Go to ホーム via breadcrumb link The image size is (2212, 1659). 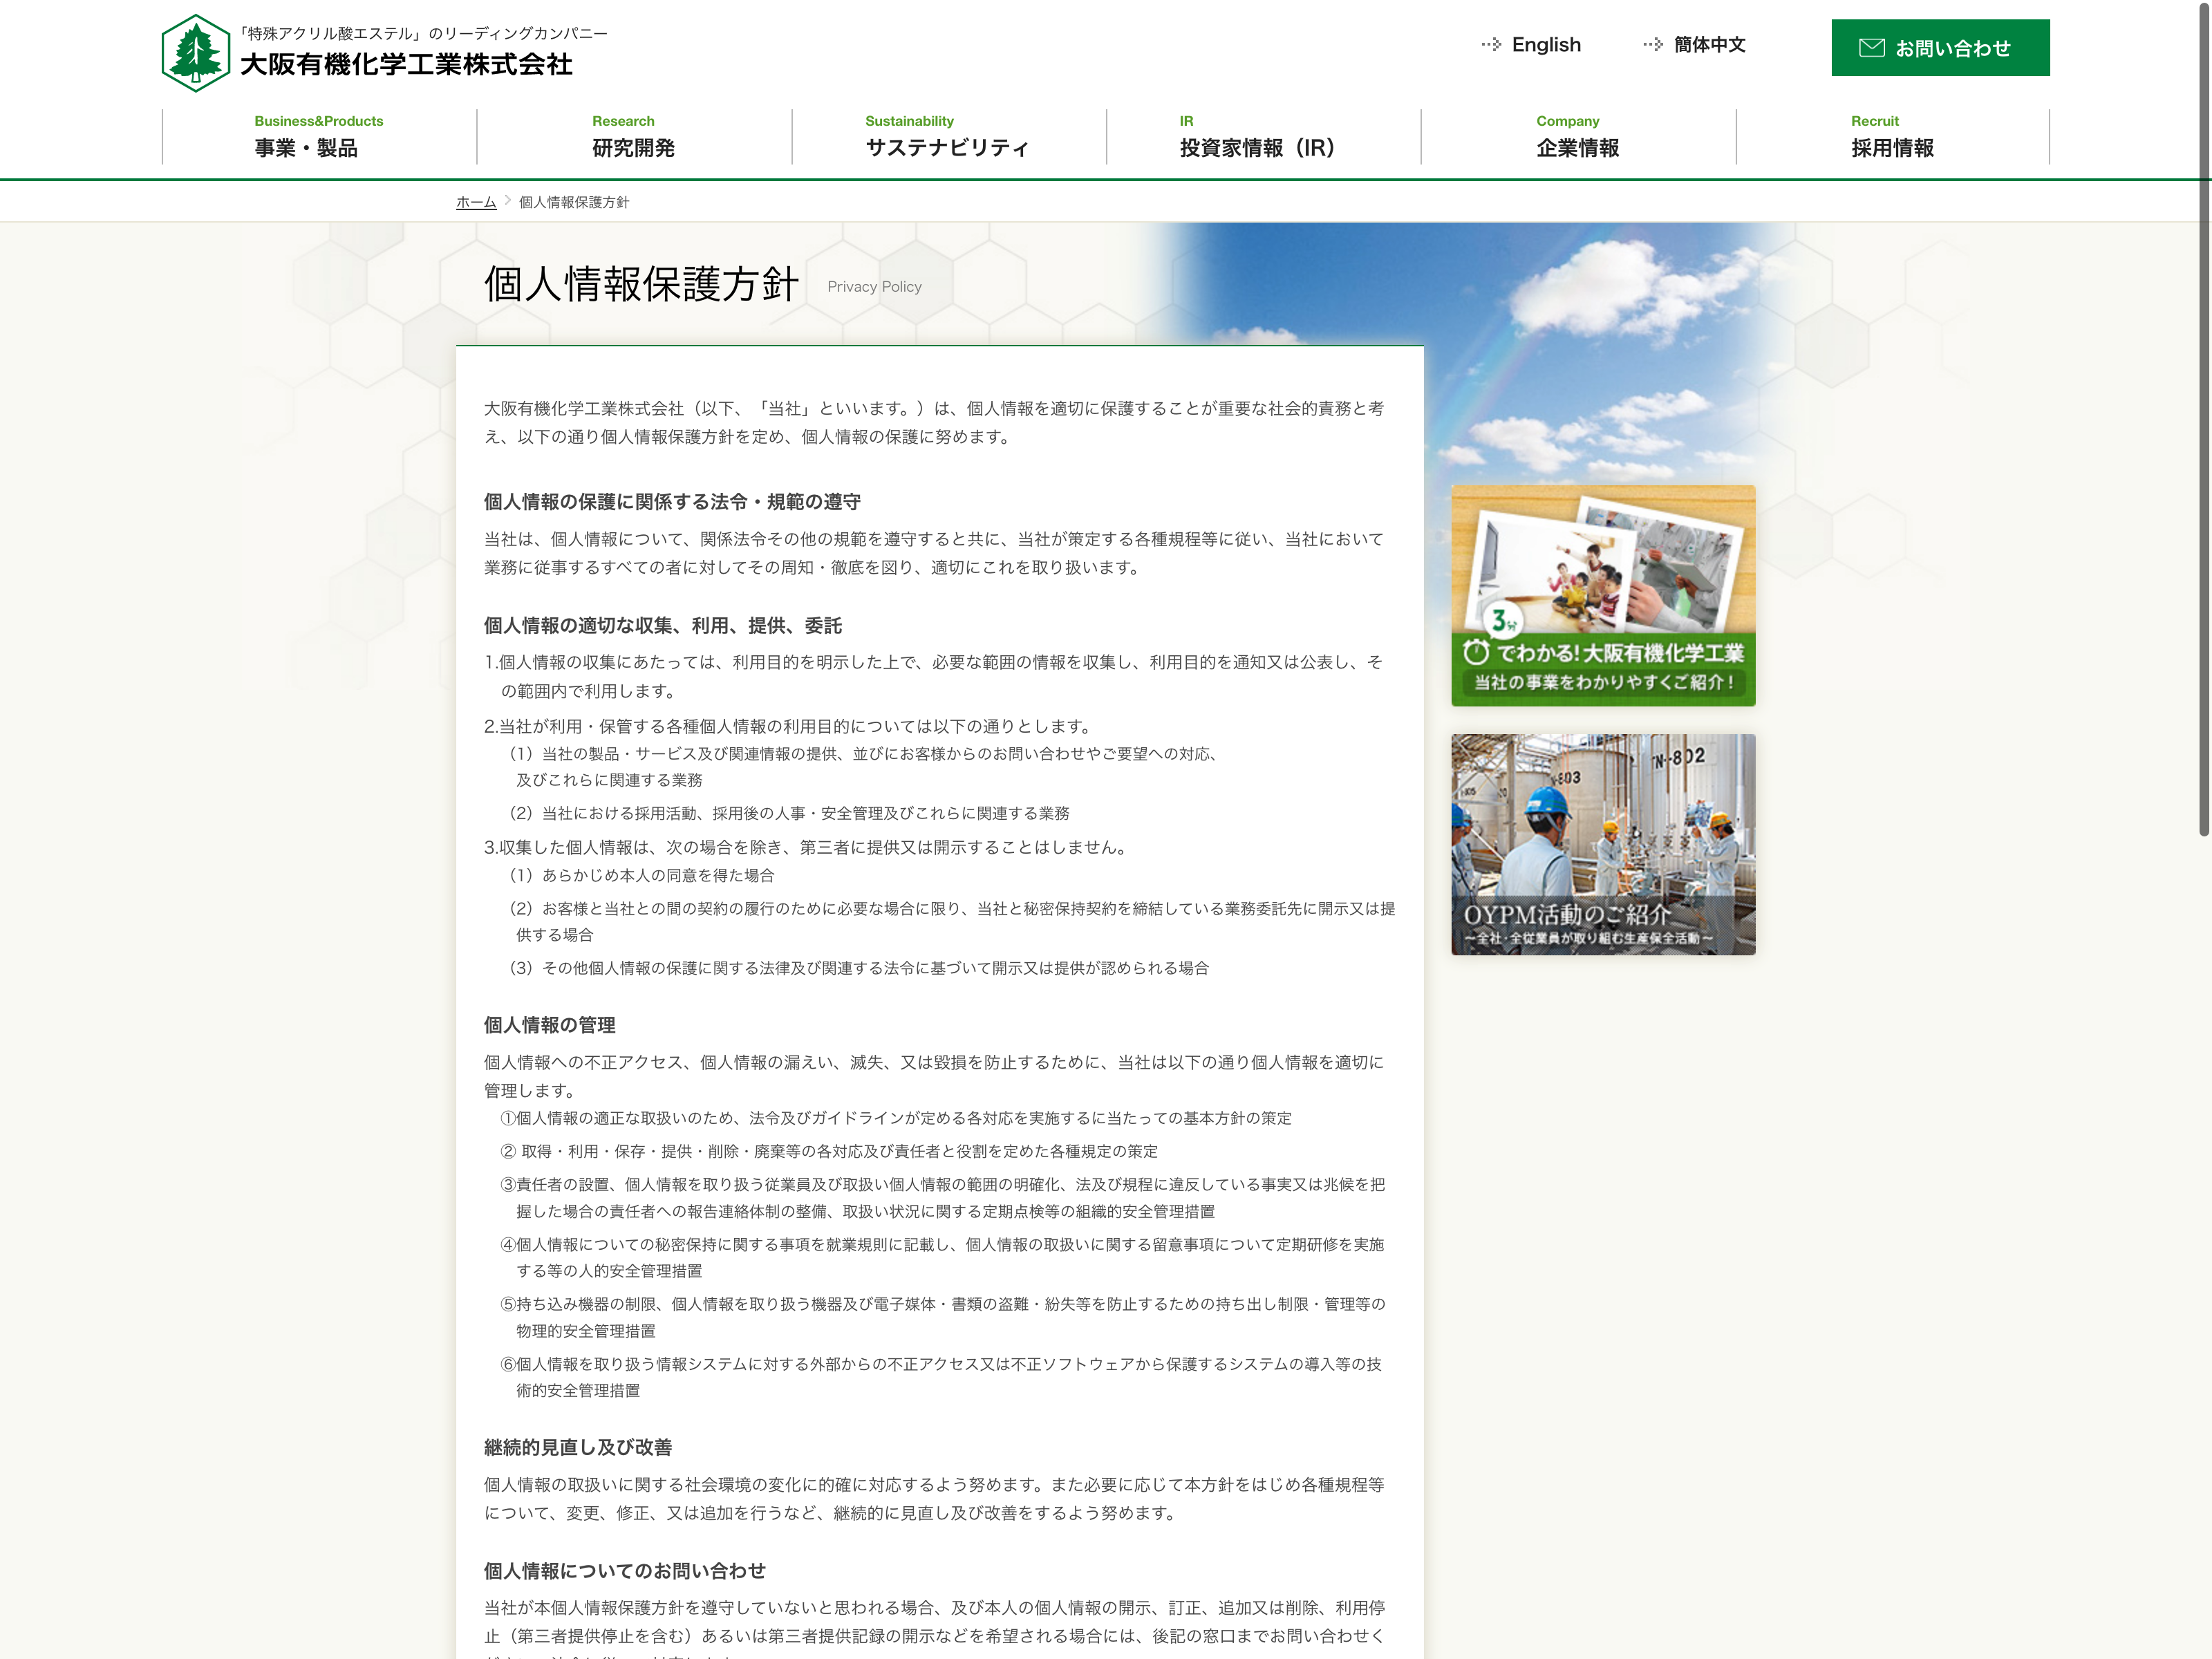[x=476, y=202]
